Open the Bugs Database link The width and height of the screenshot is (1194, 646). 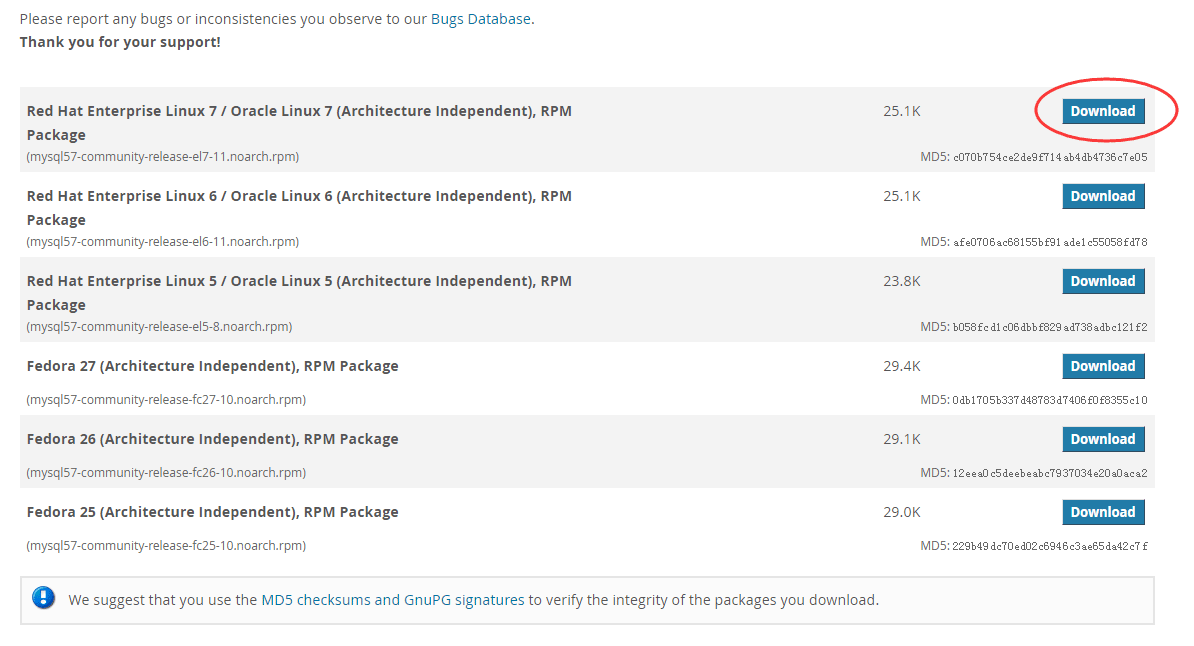click(x=480, y=19)
